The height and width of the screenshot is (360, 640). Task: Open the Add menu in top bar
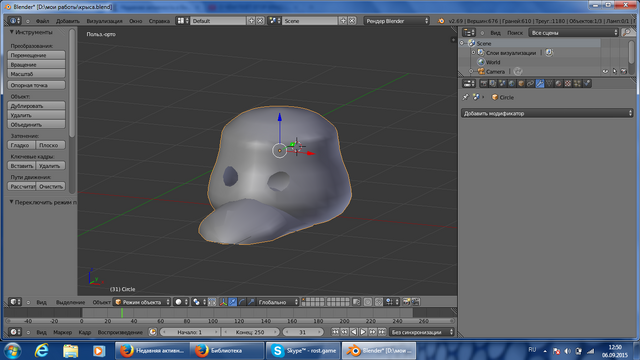tap(68, 20)
